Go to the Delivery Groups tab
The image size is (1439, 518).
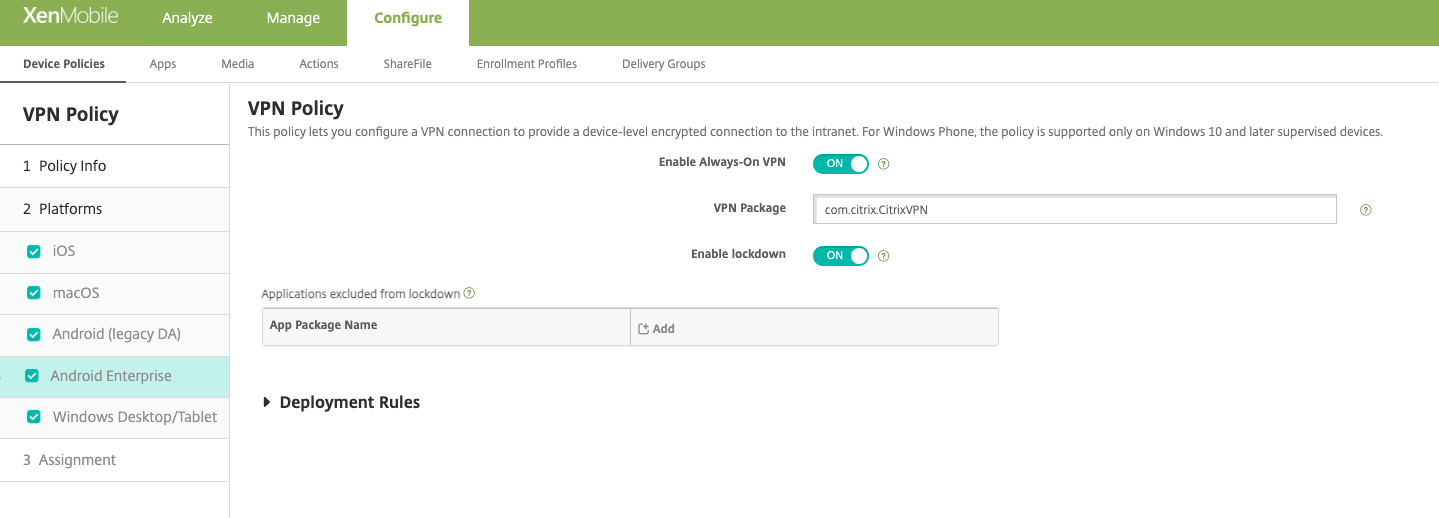(x=663, y=64)
